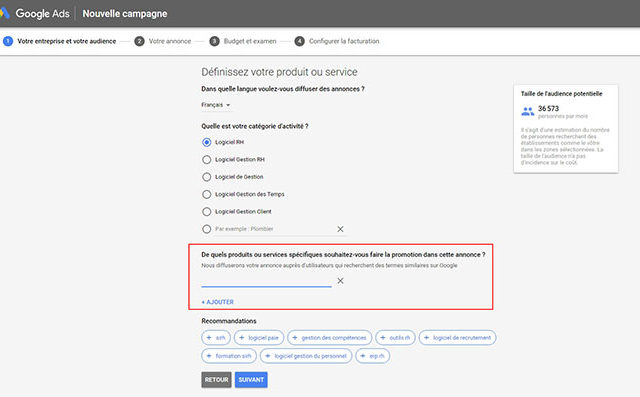Go to step 4 Configurer la facturation
The image size is (640, 397).
pos(337,41)
